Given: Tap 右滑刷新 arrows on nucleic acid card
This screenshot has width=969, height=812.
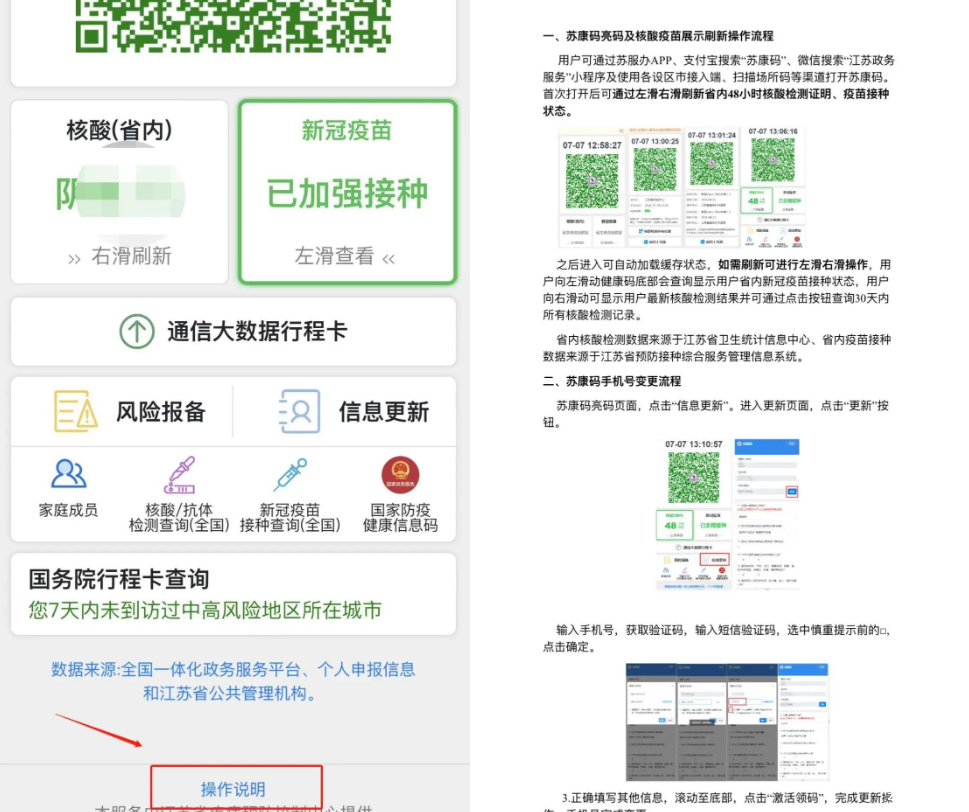Looking at the screenshot, I should coord(75,258).
